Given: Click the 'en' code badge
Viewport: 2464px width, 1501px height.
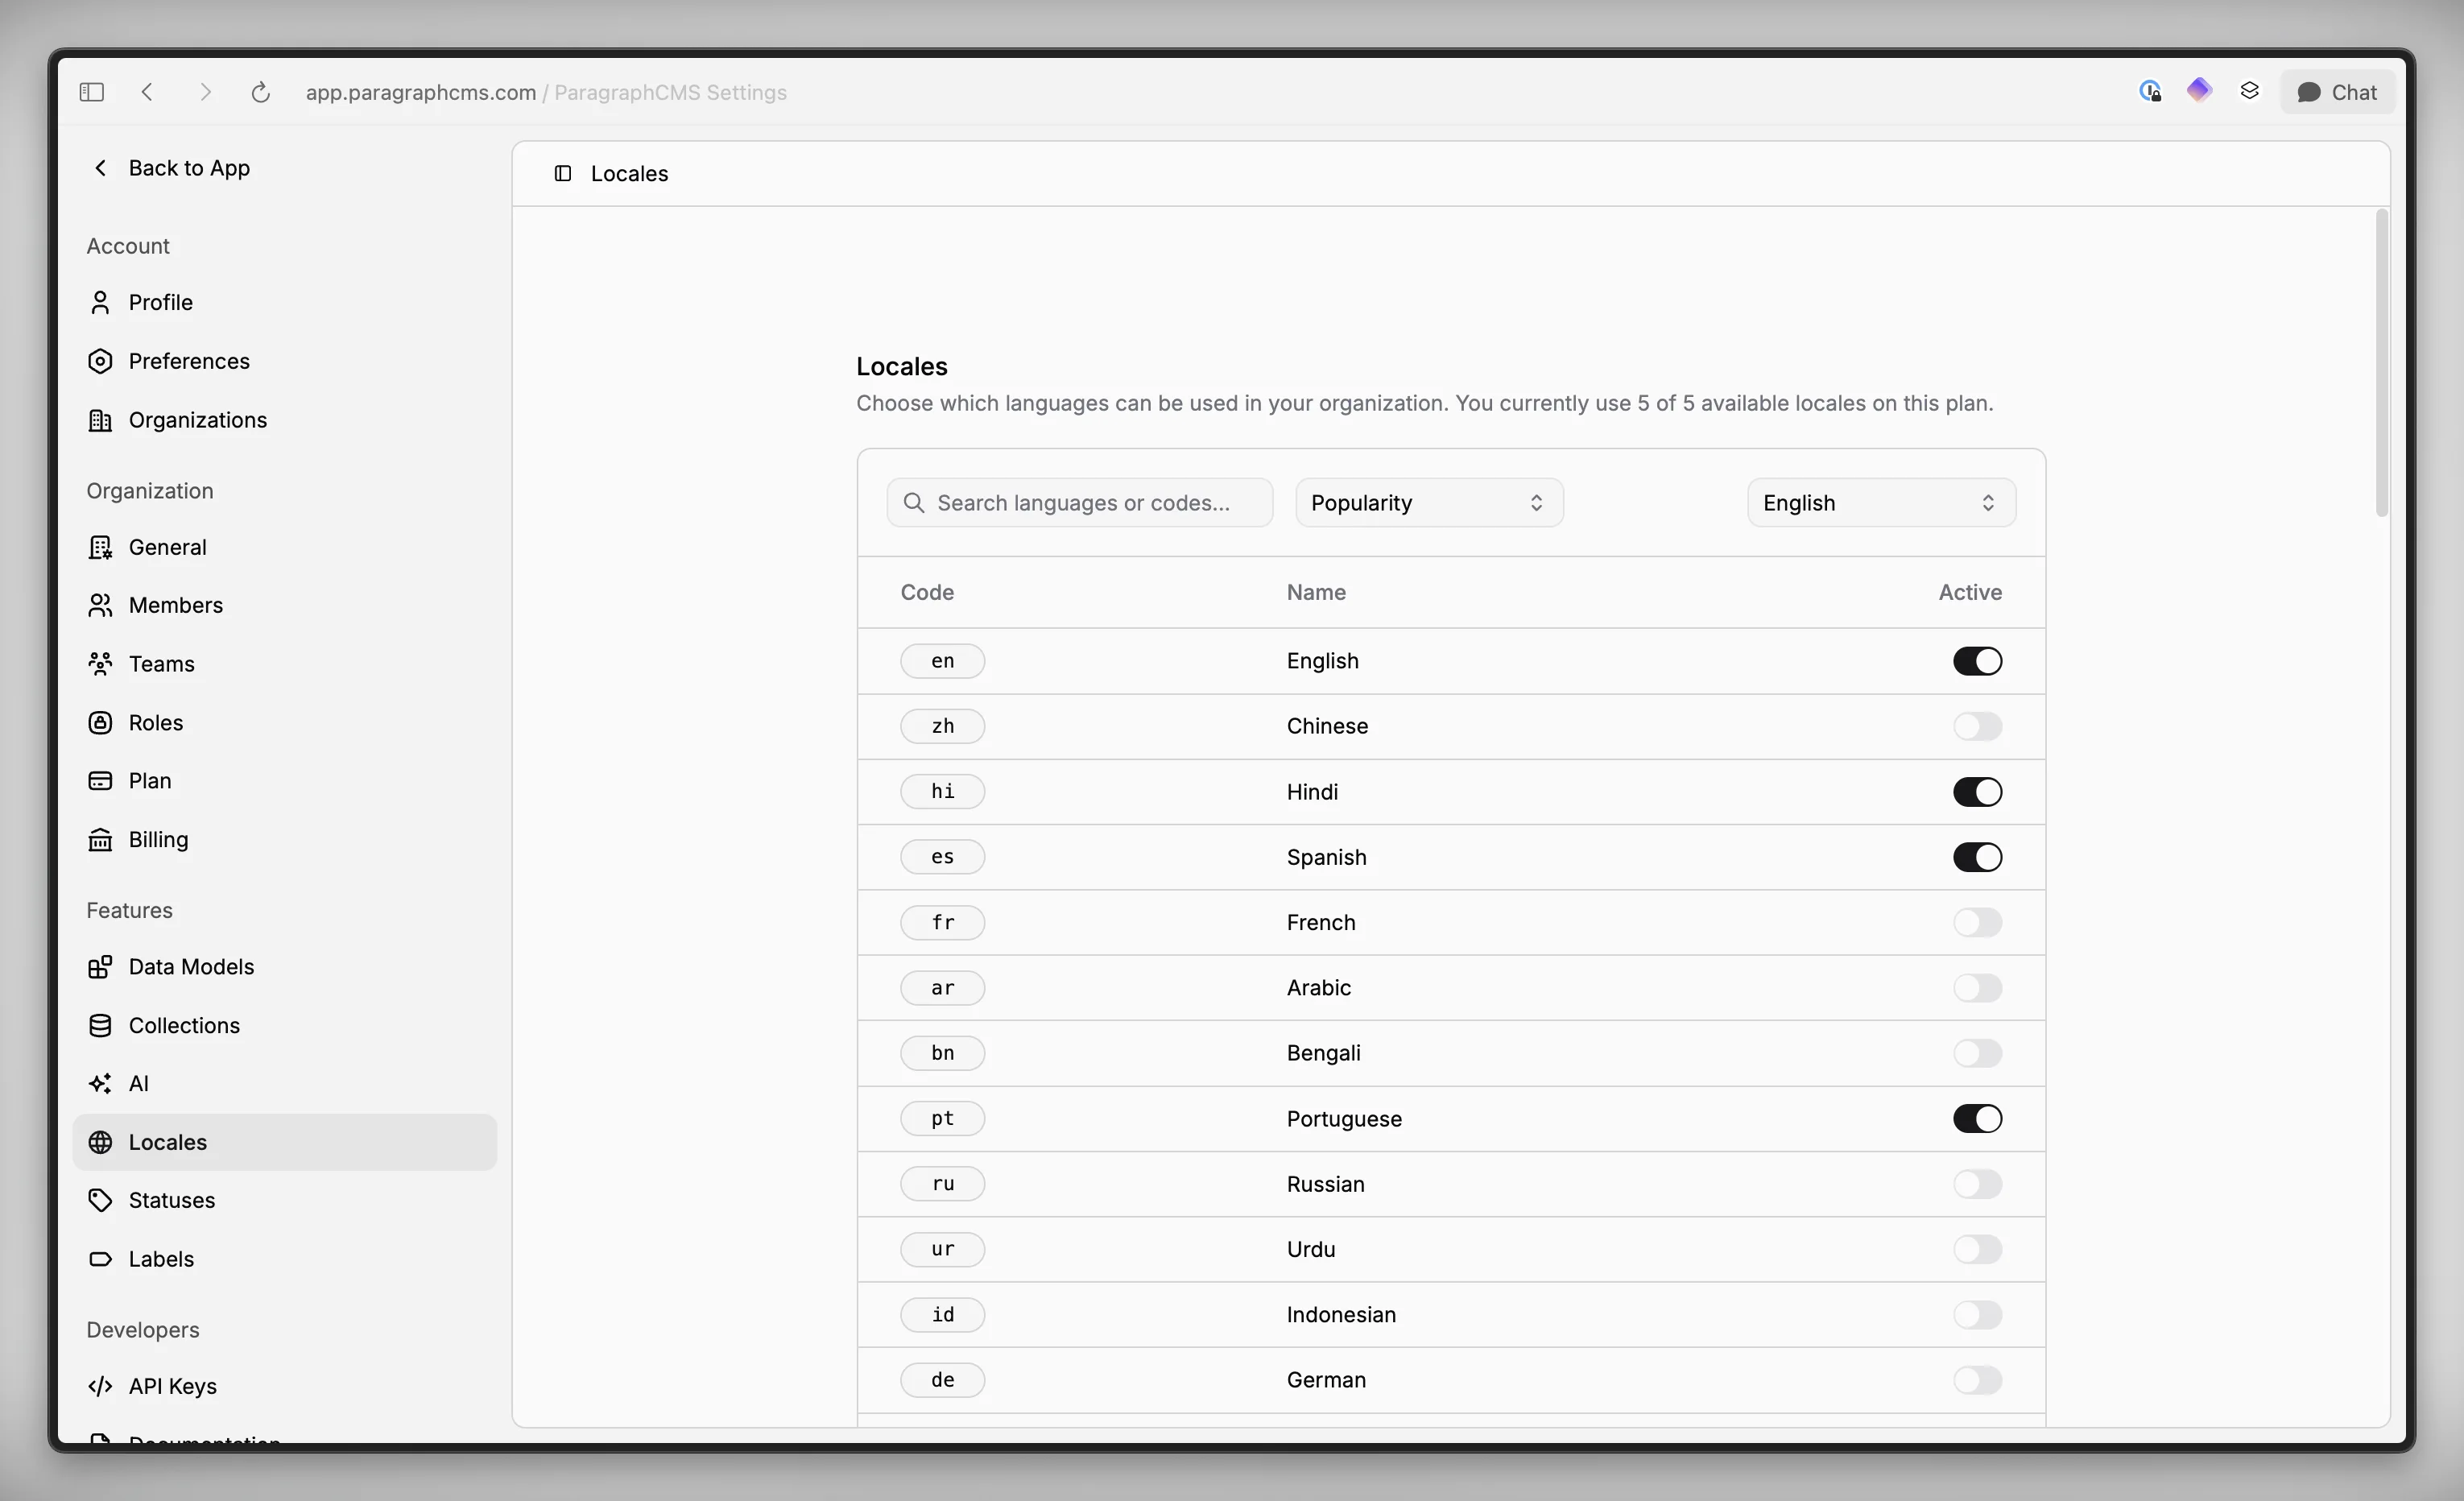Looking at the screenshot, I should click(942, 661).
